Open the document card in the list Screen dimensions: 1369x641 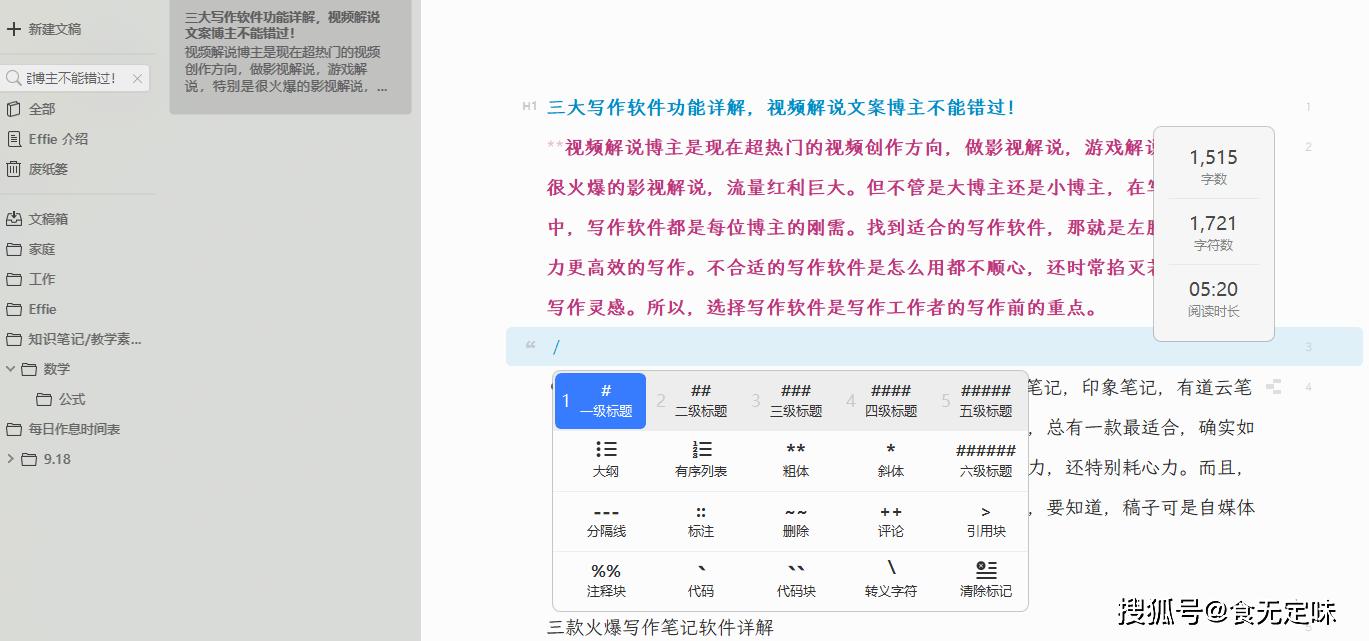coord(290,55)
